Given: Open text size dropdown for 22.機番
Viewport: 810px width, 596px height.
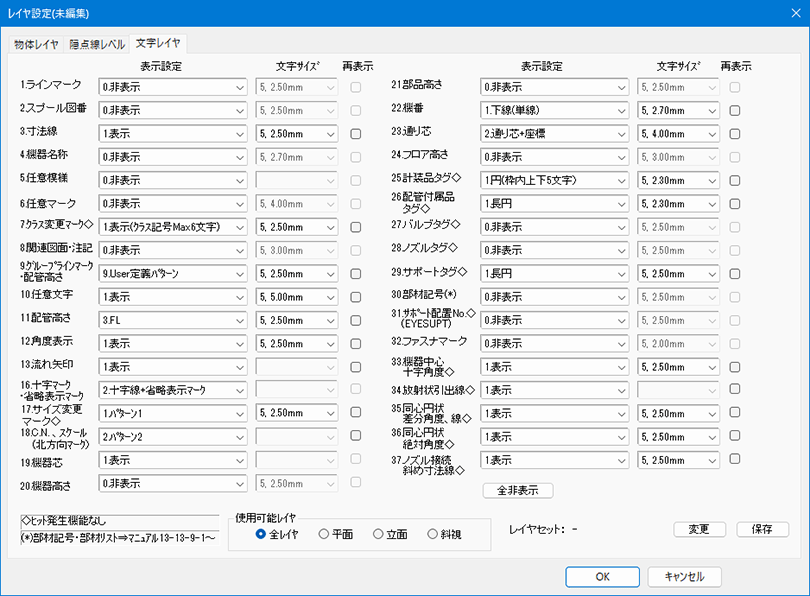Looking at the screenshot, I should pos(678,110).
